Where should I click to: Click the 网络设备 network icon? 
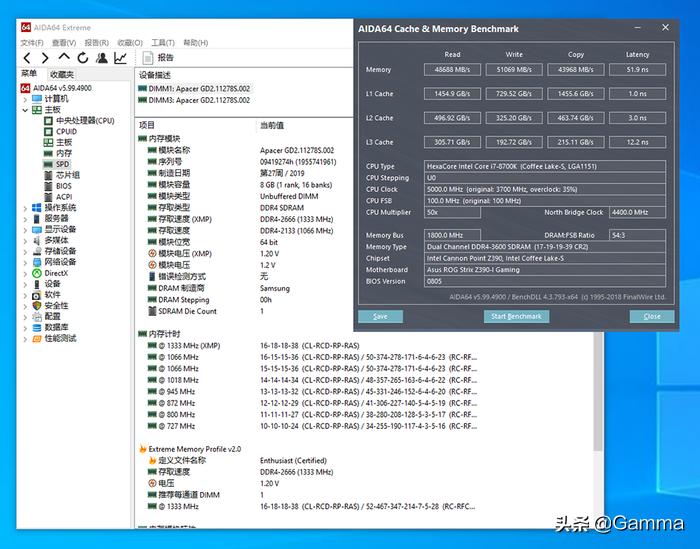tap(37, 262)
